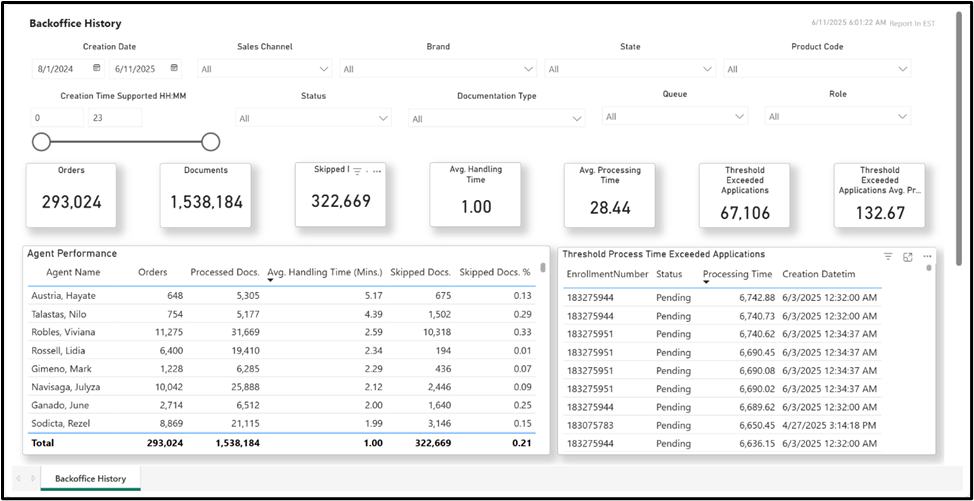The width and height of the screenshot is (974, 501).
Task: Click filter icon on Skipped card
Action: 357,171
